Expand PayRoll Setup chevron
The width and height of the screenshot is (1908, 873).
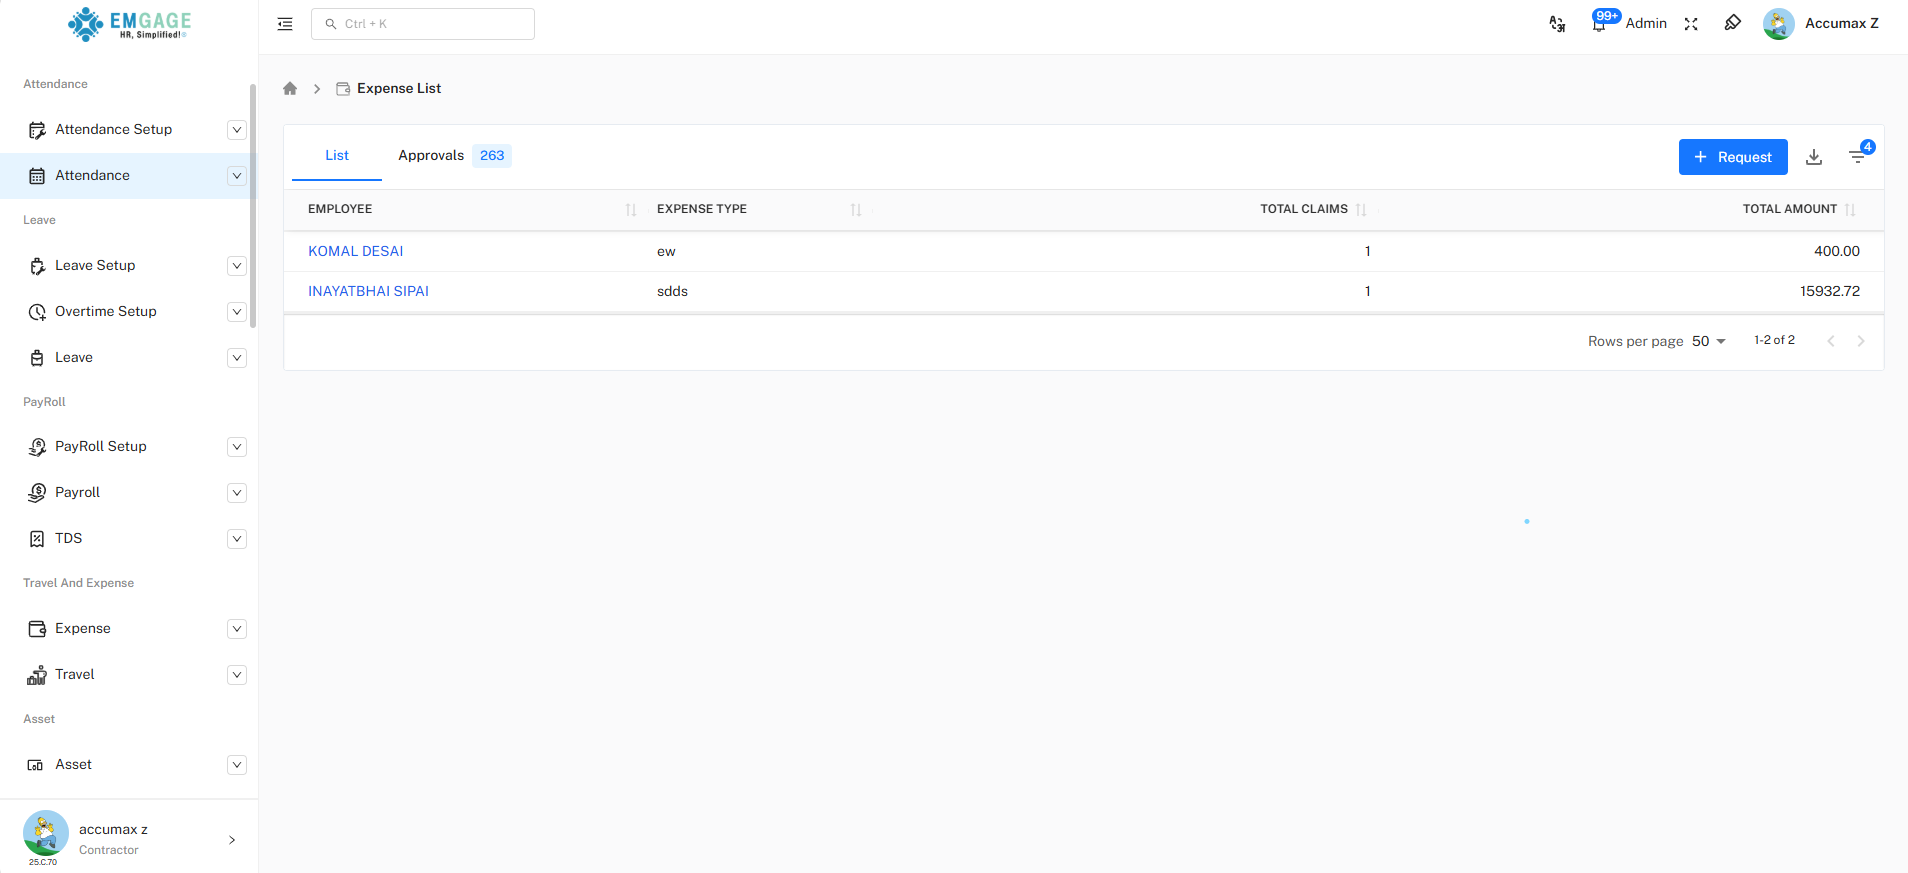[x=237, y=447]
